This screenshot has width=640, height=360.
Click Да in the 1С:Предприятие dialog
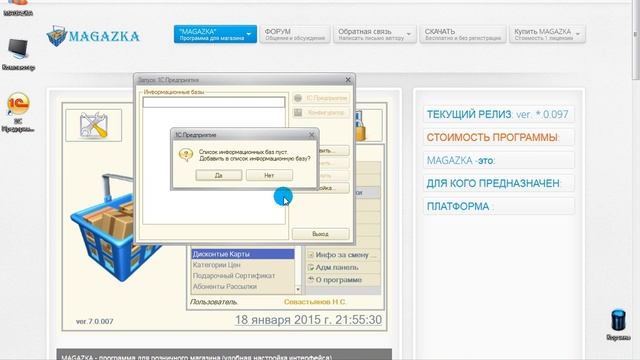tap(219, 175)
